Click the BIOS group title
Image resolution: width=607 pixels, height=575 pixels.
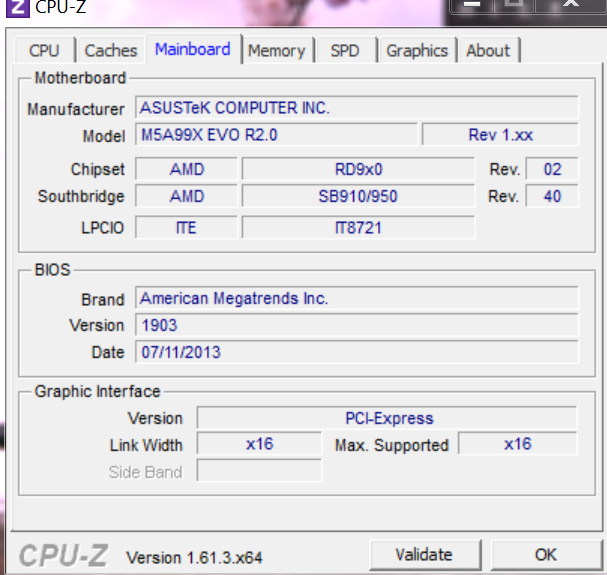53,269
